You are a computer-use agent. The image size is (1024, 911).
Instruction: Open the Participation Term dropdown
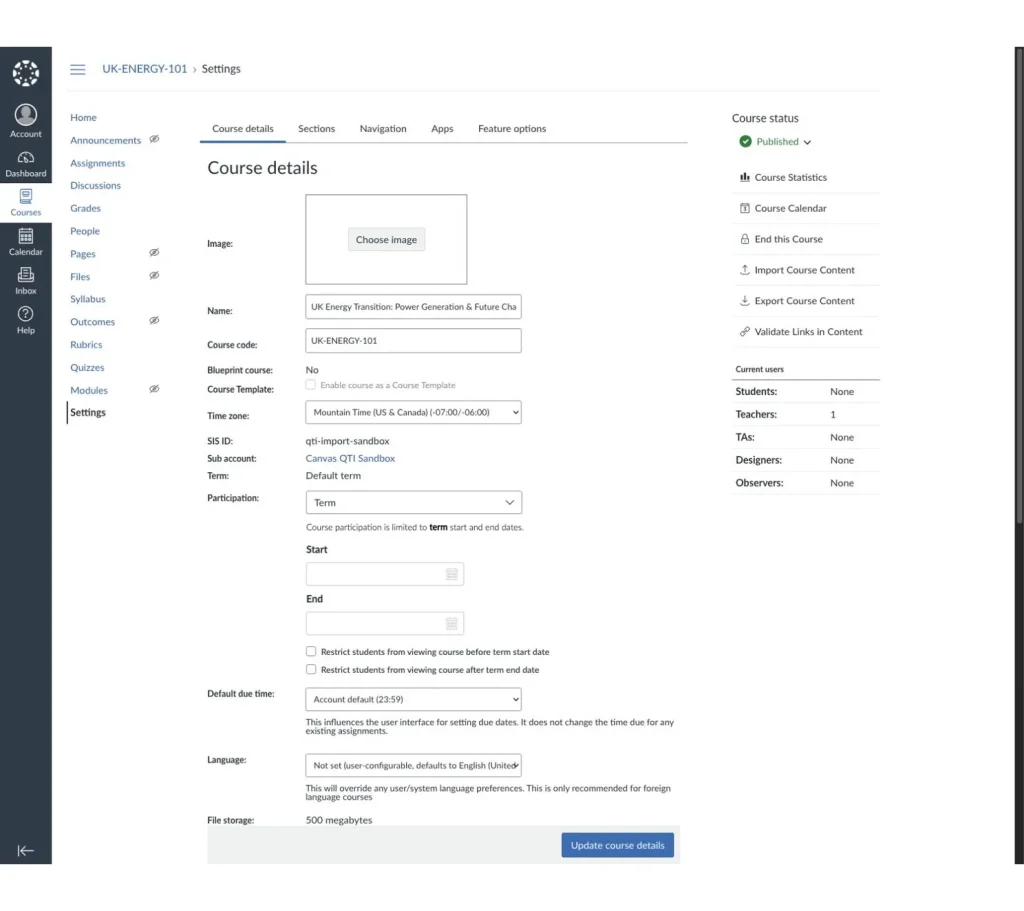[413, 502]
